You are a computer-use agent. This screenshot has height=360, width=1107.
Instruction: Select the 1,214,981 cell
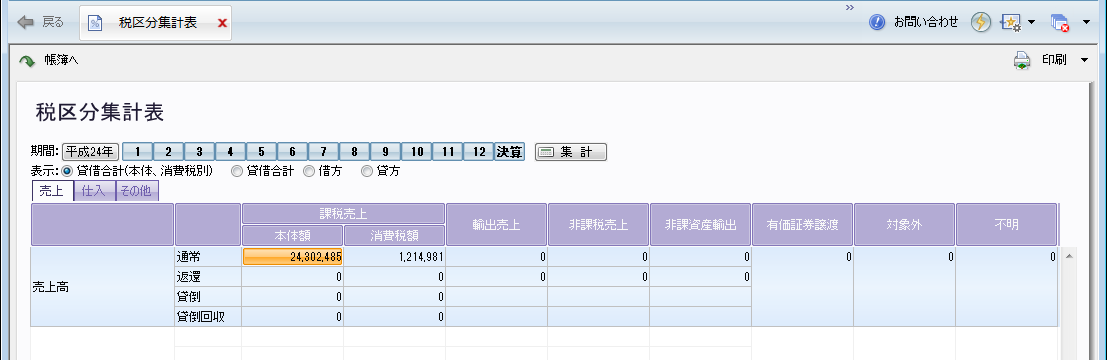coord(394,258)
